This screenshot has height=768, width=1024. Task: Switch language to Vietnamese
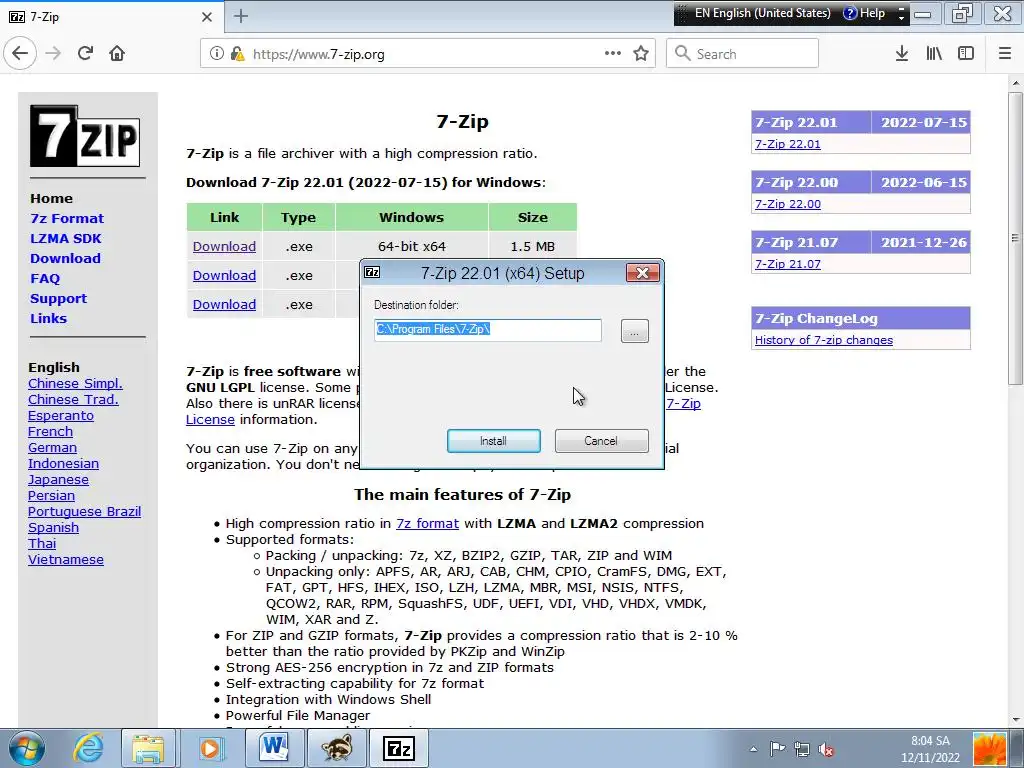click(66, 560)
